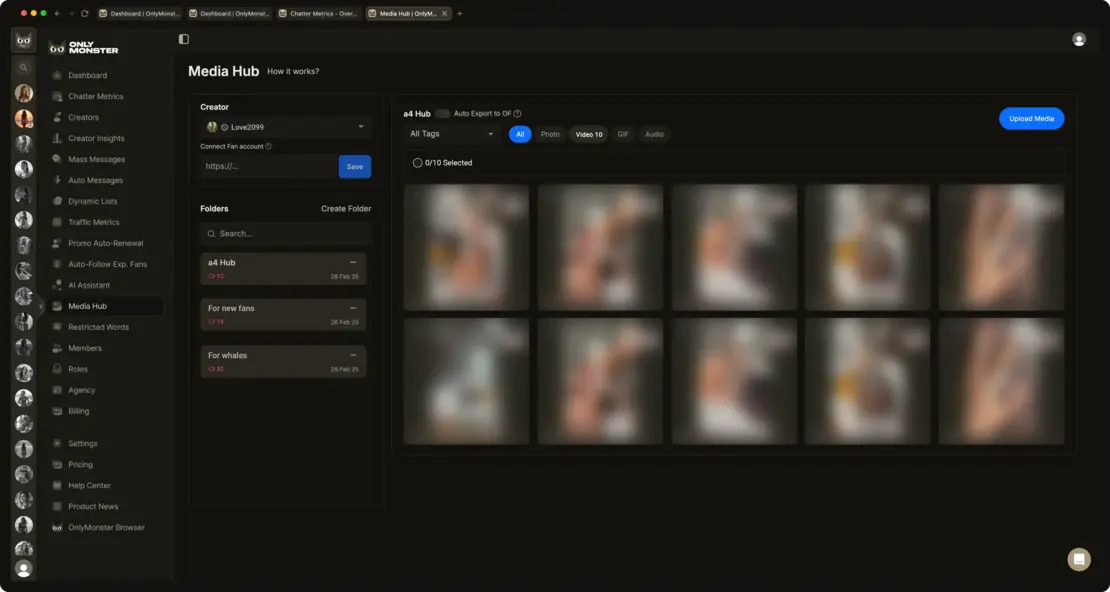Select the All media filter
Viewport: 1110px width, 592px height.
pyautogui.click(x=520, y=135)
